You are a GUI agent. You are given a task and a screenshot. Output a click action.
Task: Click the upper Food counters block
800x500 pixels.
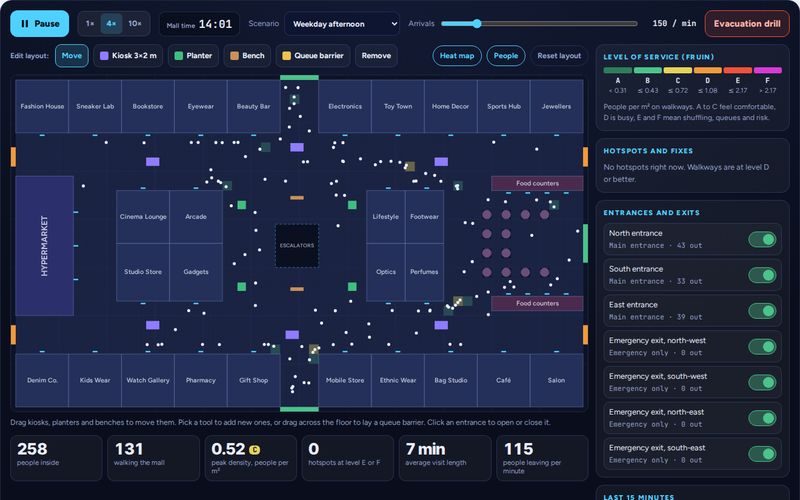click(537, 183)
